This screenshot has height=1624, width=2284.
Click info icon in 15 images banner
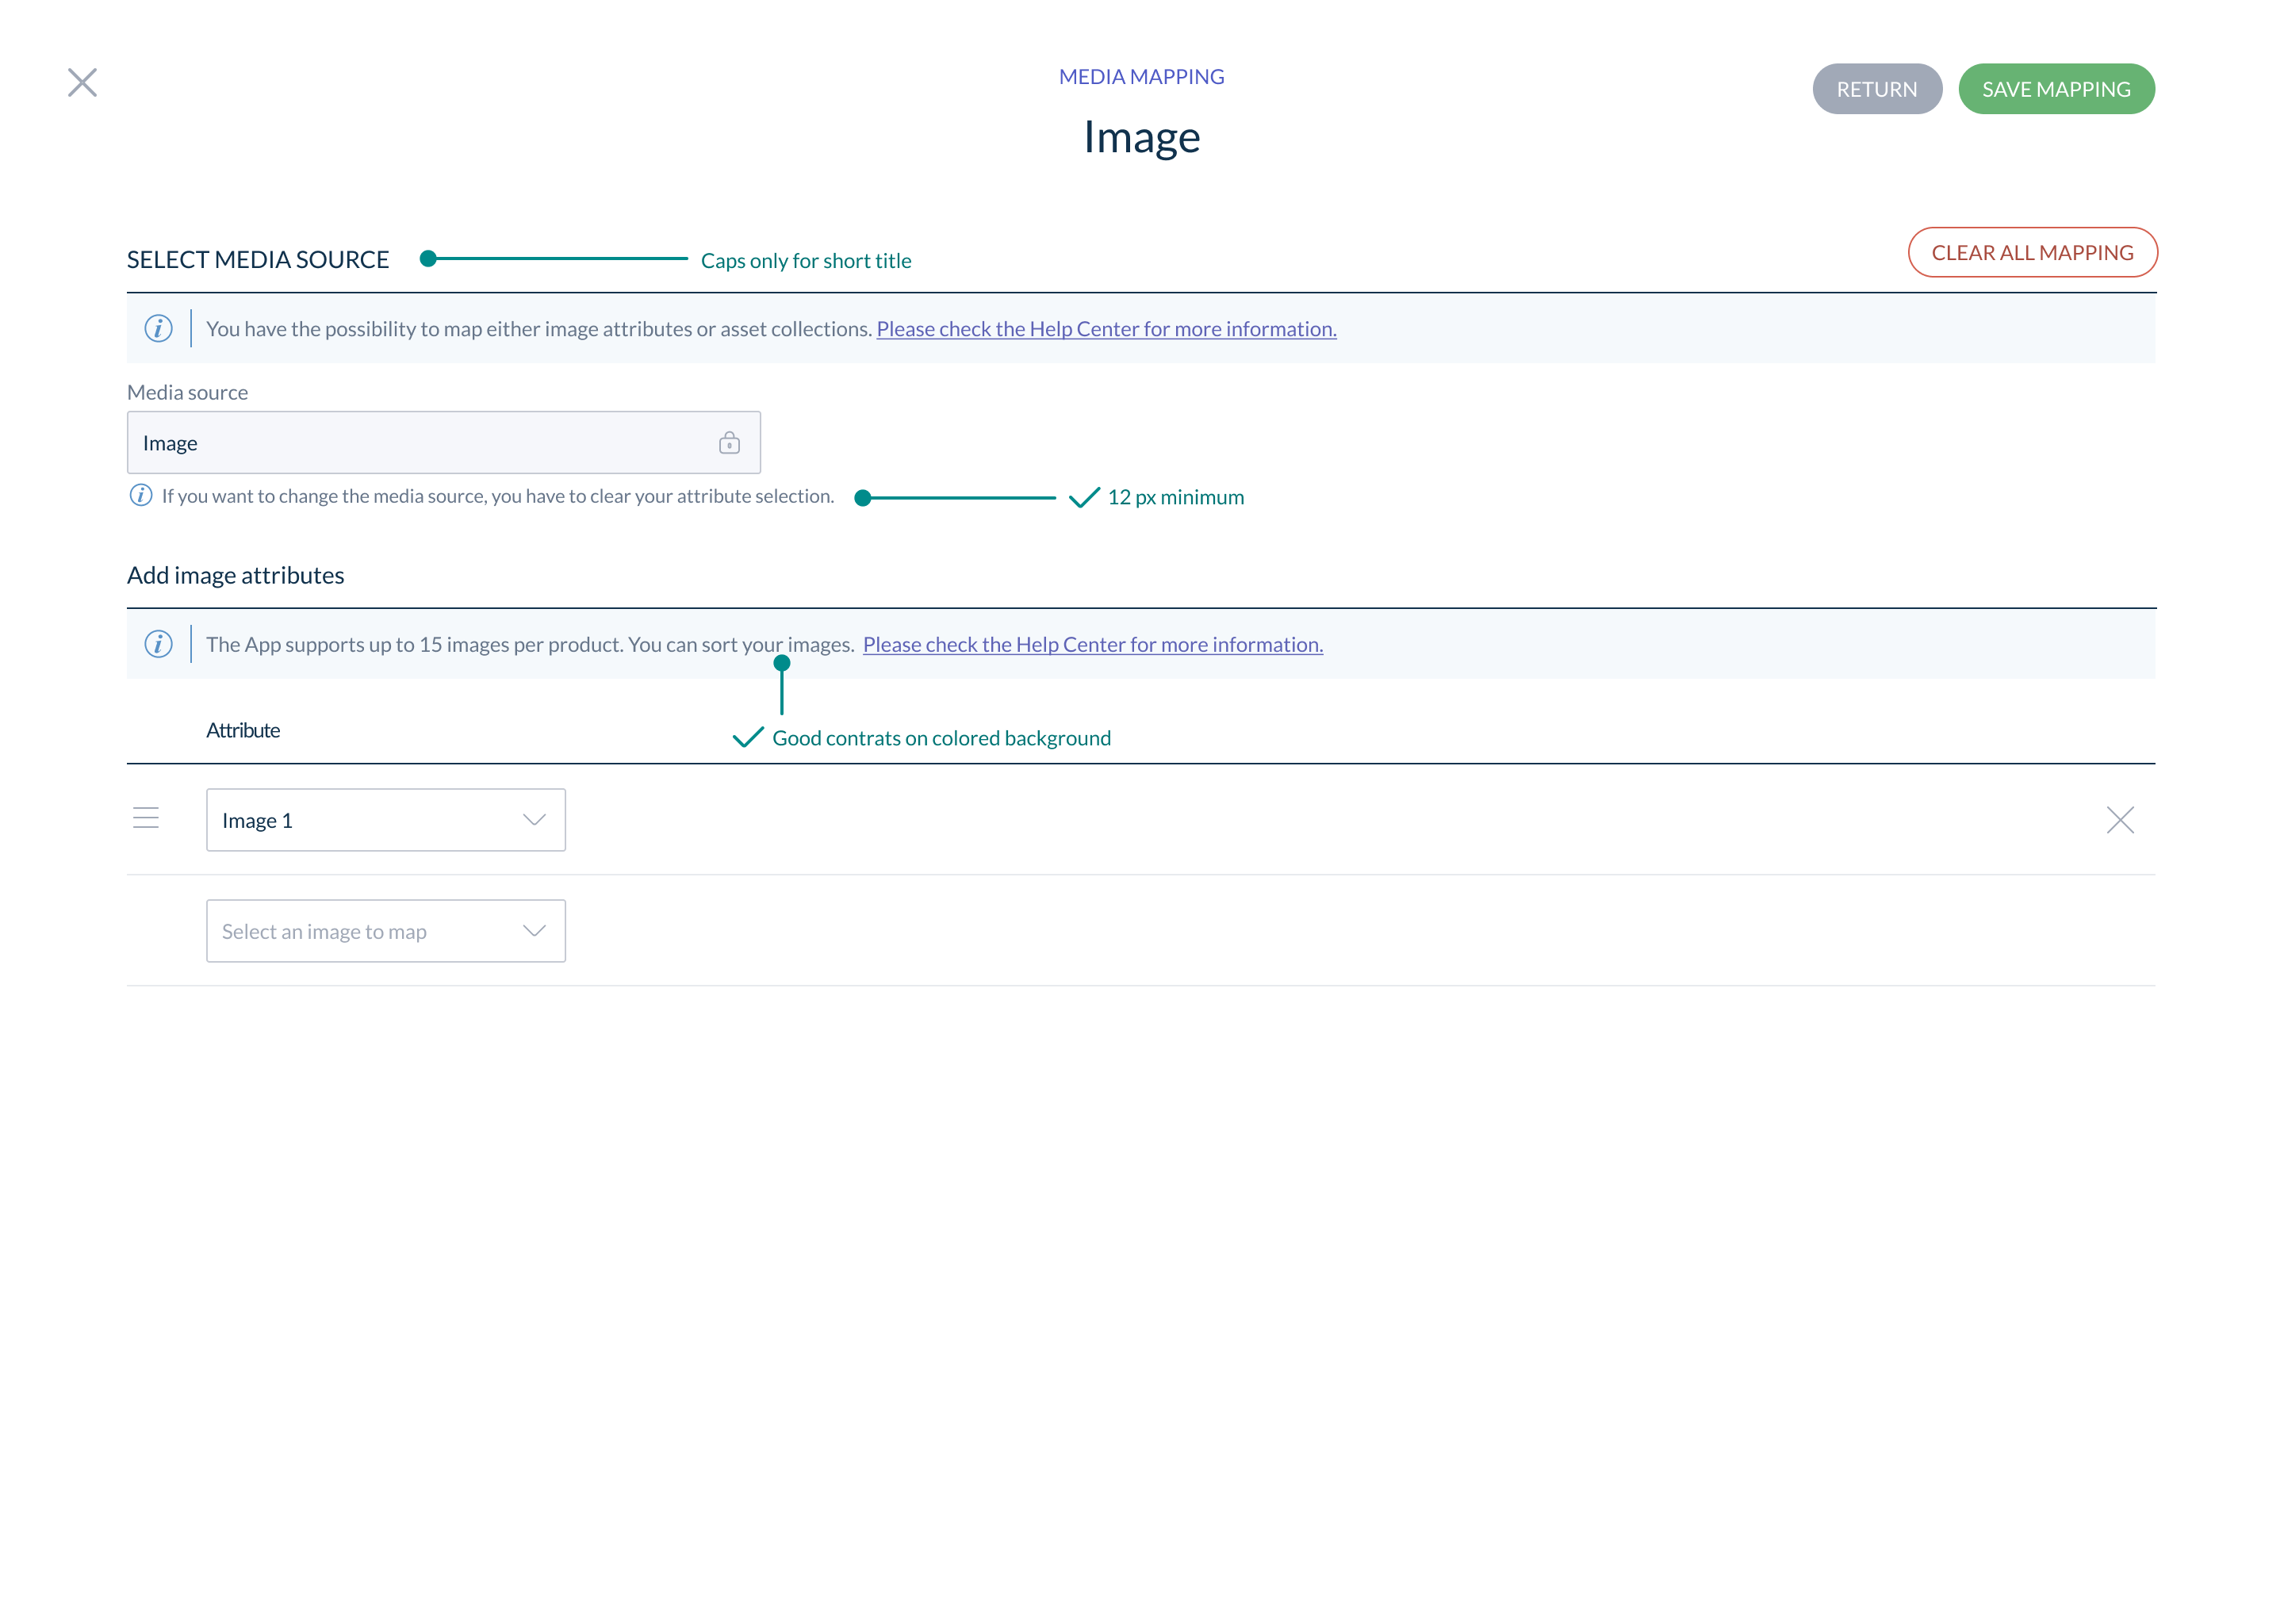[158, 645]
